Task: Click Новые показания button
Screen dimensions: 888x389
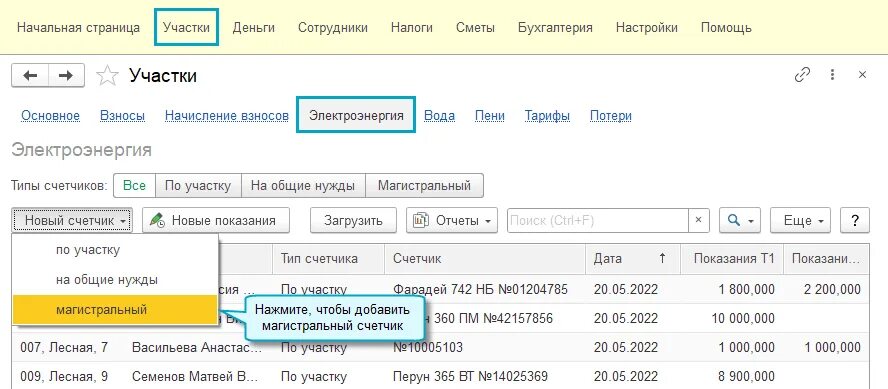Action: pyautogui.click(x=216, y=220)
